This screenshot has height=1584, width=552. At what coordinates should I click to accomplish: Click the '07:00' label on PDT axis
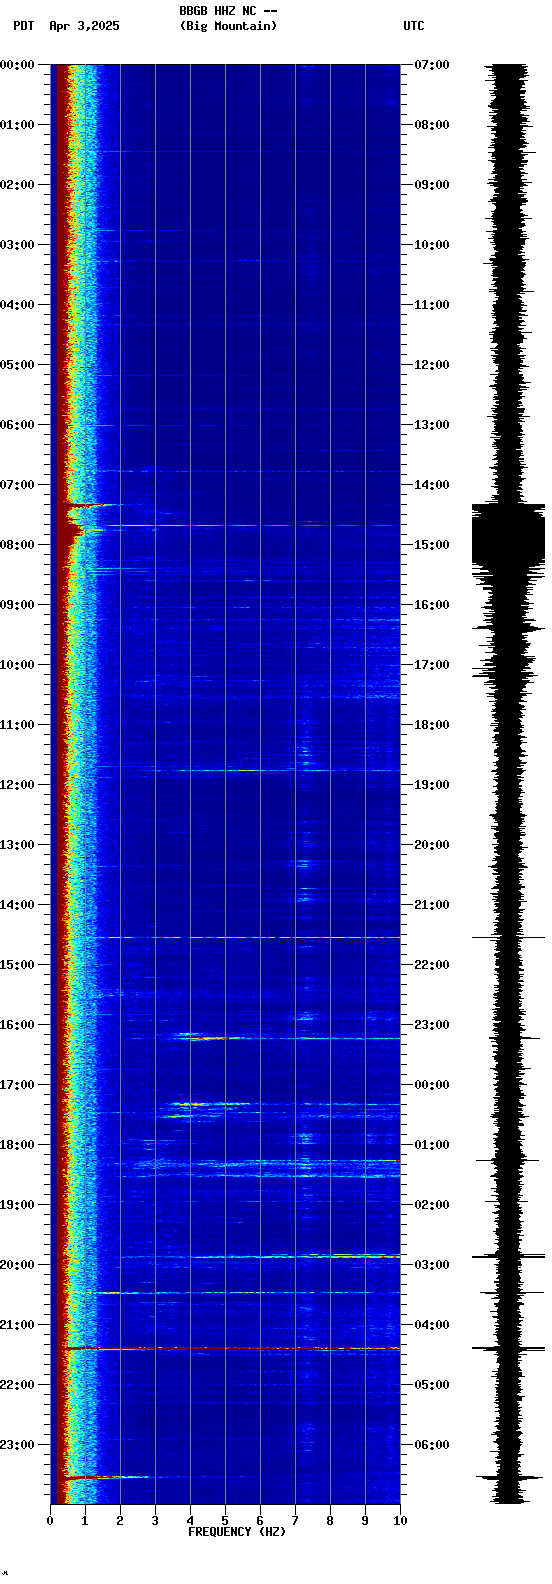coord(17,485)
